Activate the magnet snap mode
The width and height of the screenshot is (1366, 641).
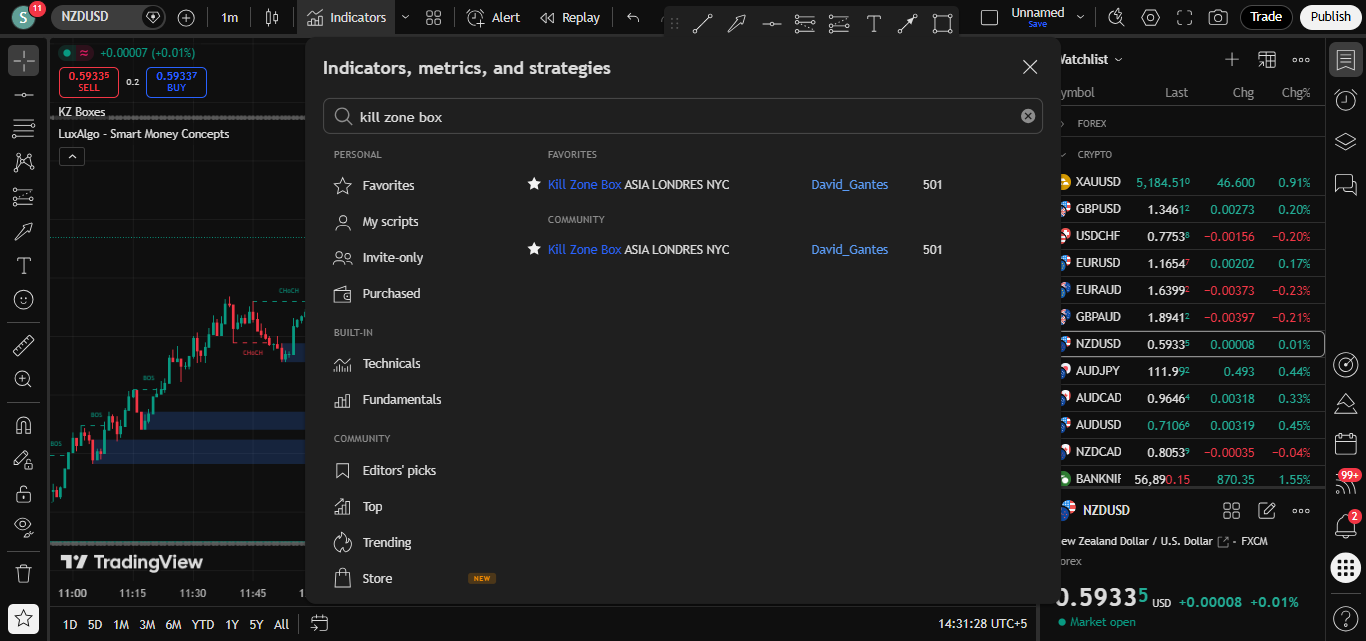click(x=24, y=425)
